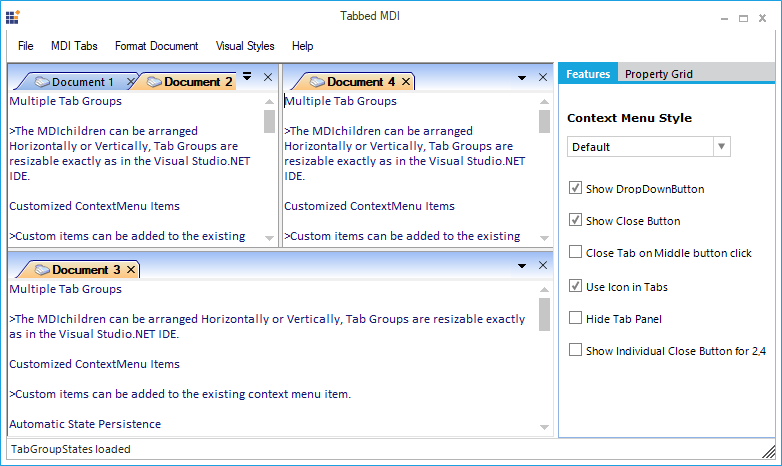Toggle Show Close Button checkbox
782x466 pixels.
575,220
